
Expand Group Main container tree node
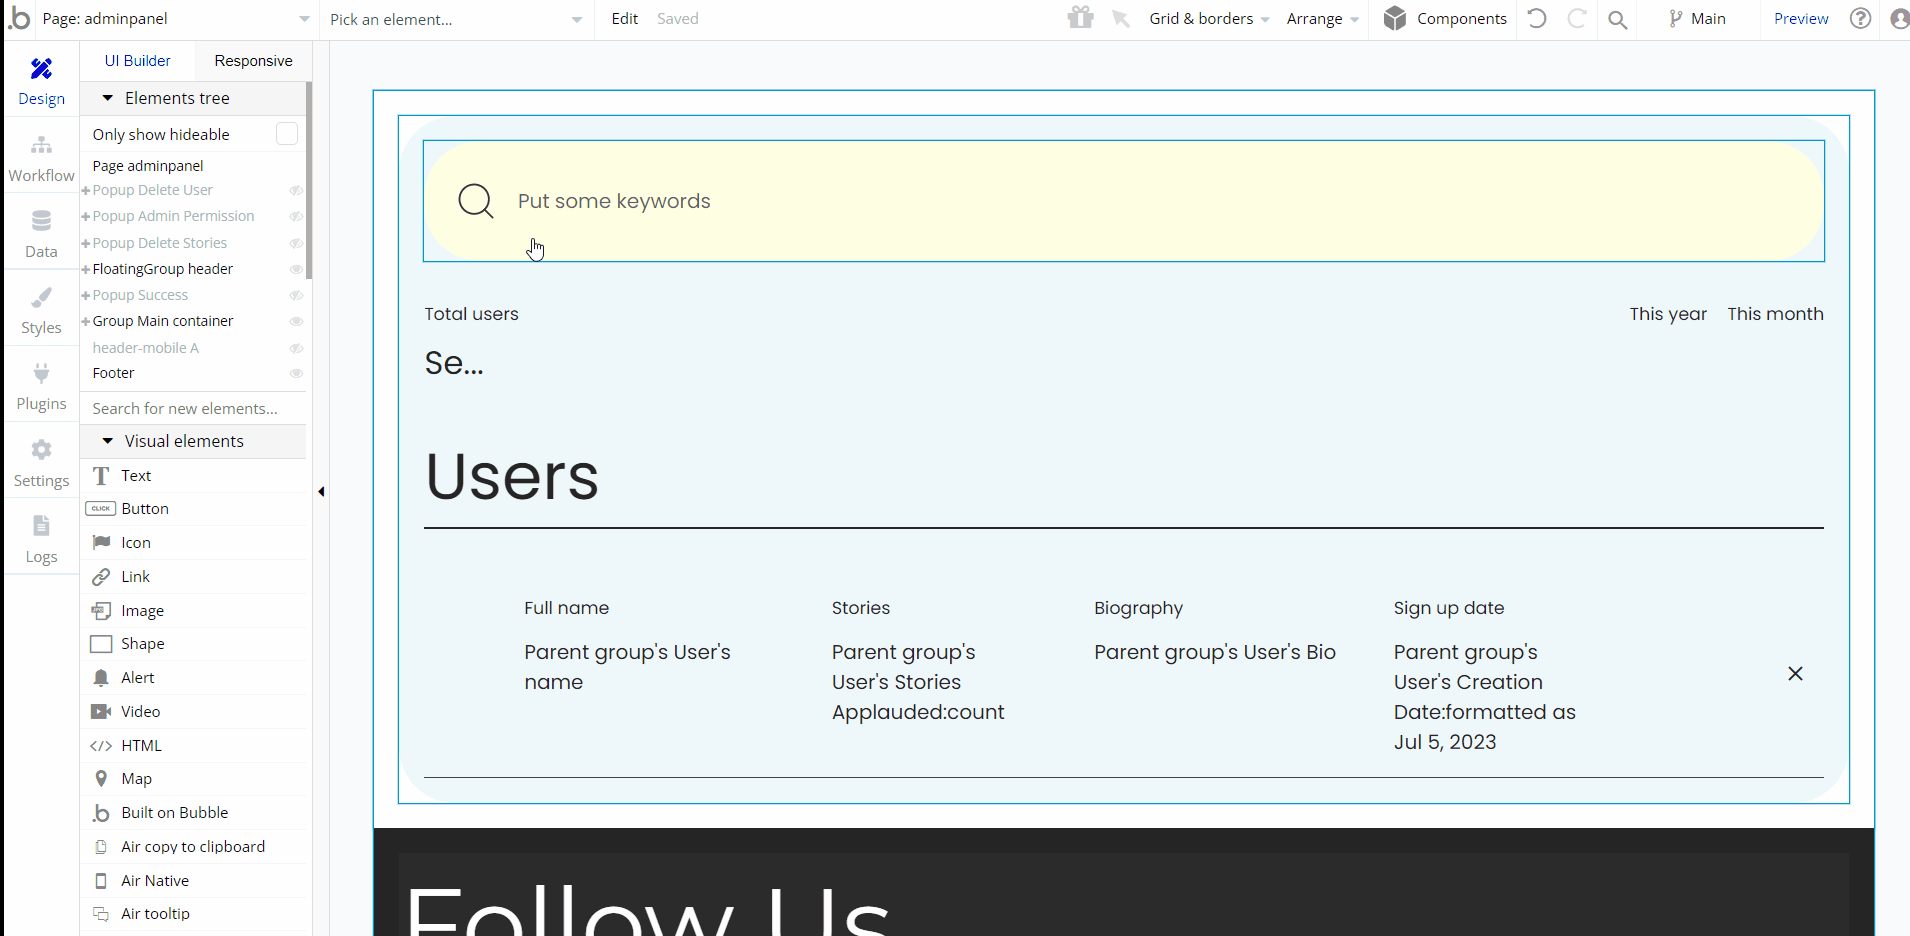click(x=86, y=322)
